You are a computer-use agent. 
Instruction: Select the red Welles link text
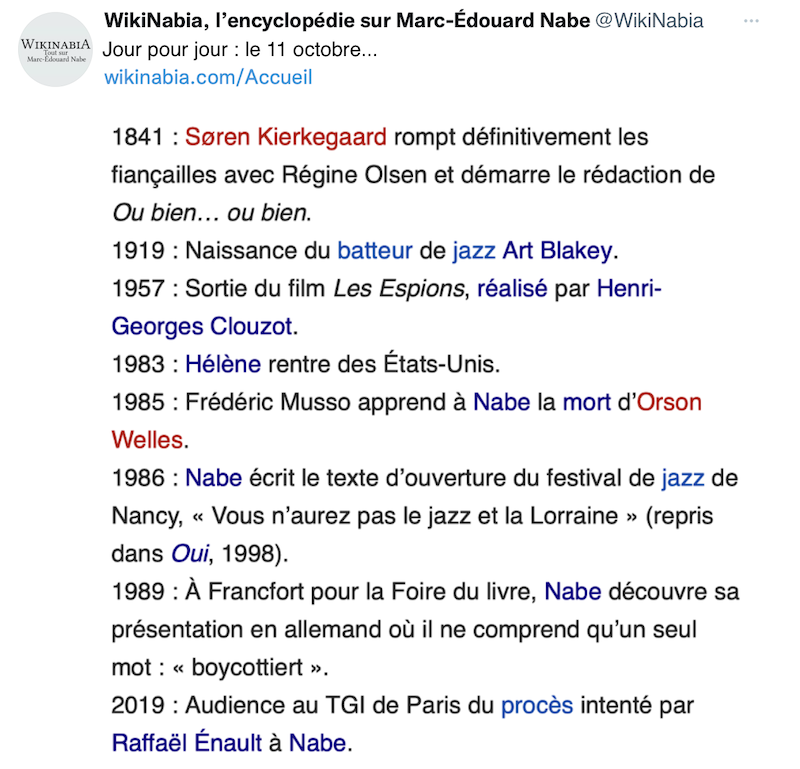pos(147,440)
